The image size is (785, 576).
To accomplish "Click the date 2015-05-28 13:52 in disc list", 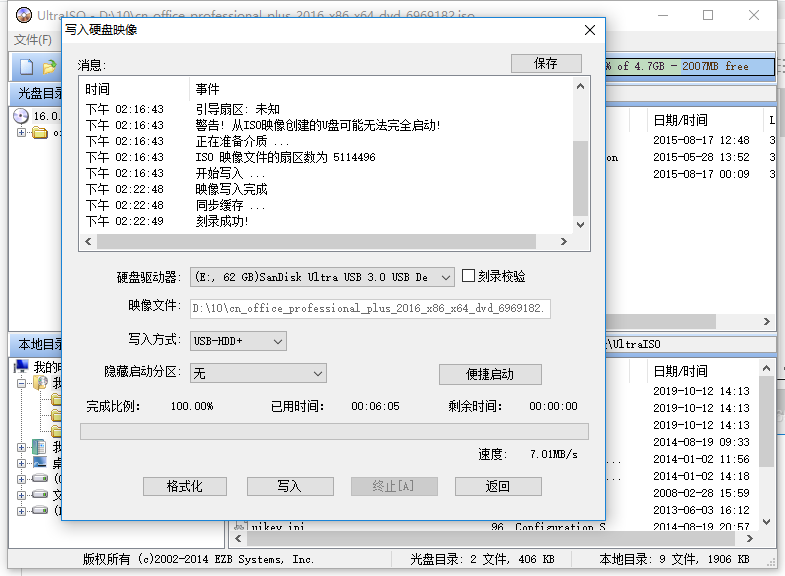I will pyautogui.click(x=701, y=157).
